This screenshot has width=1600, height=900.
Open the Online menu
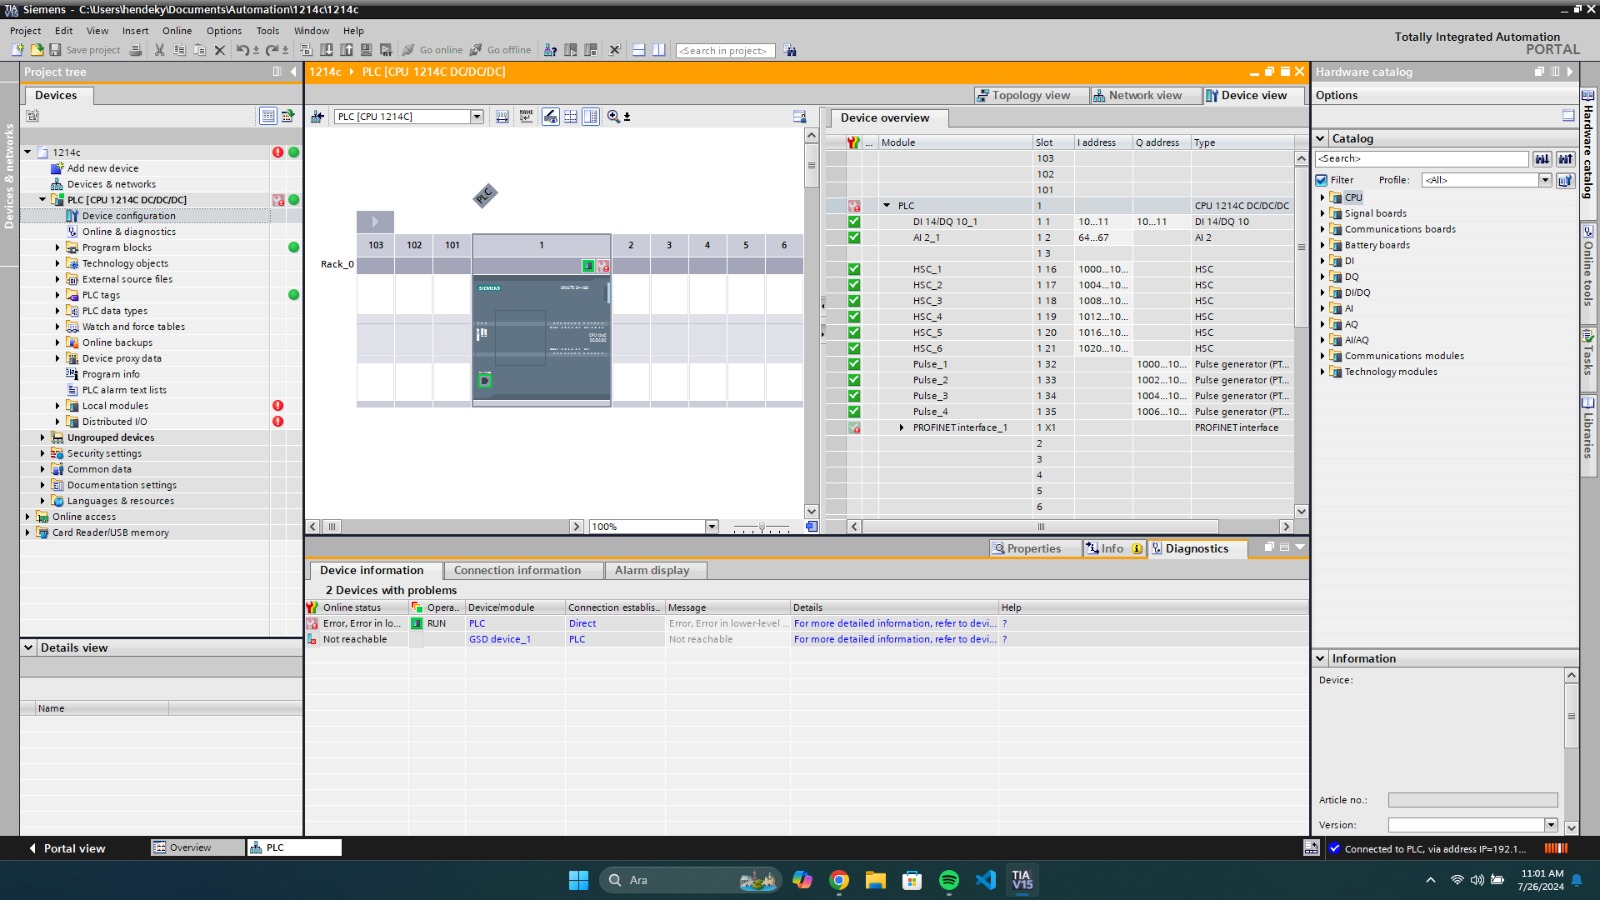tap(177, 31)
